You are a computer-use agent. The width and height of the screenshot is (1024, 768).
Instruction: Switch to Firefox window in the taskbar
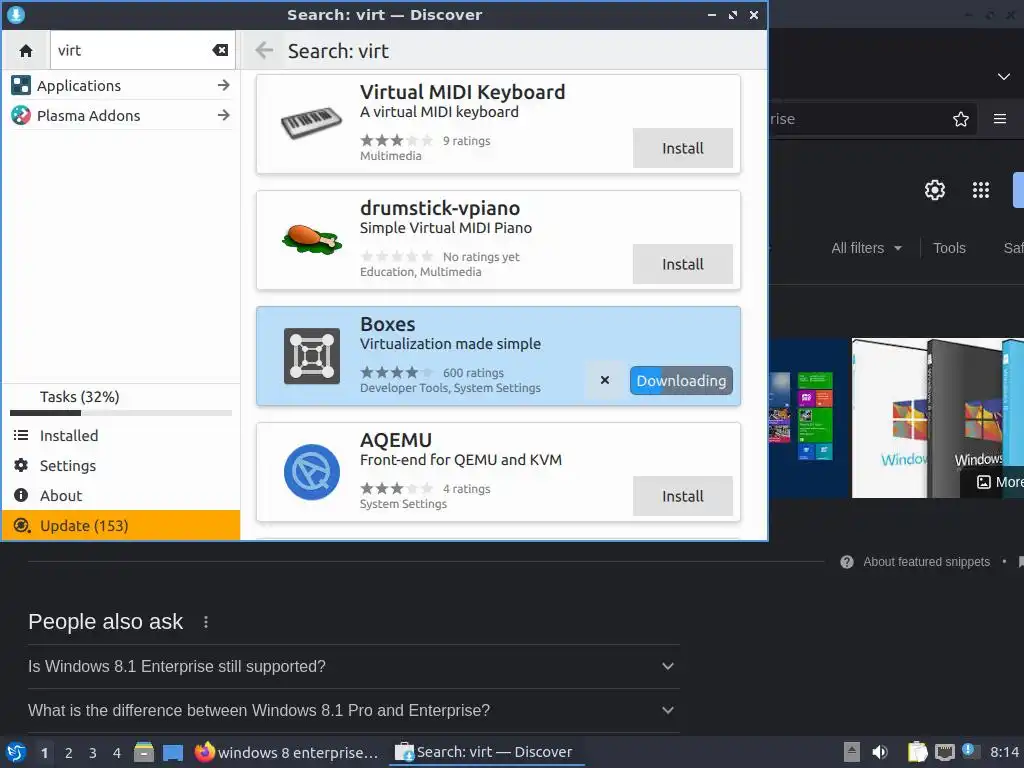pyautogui.click(x=287, y=752)
